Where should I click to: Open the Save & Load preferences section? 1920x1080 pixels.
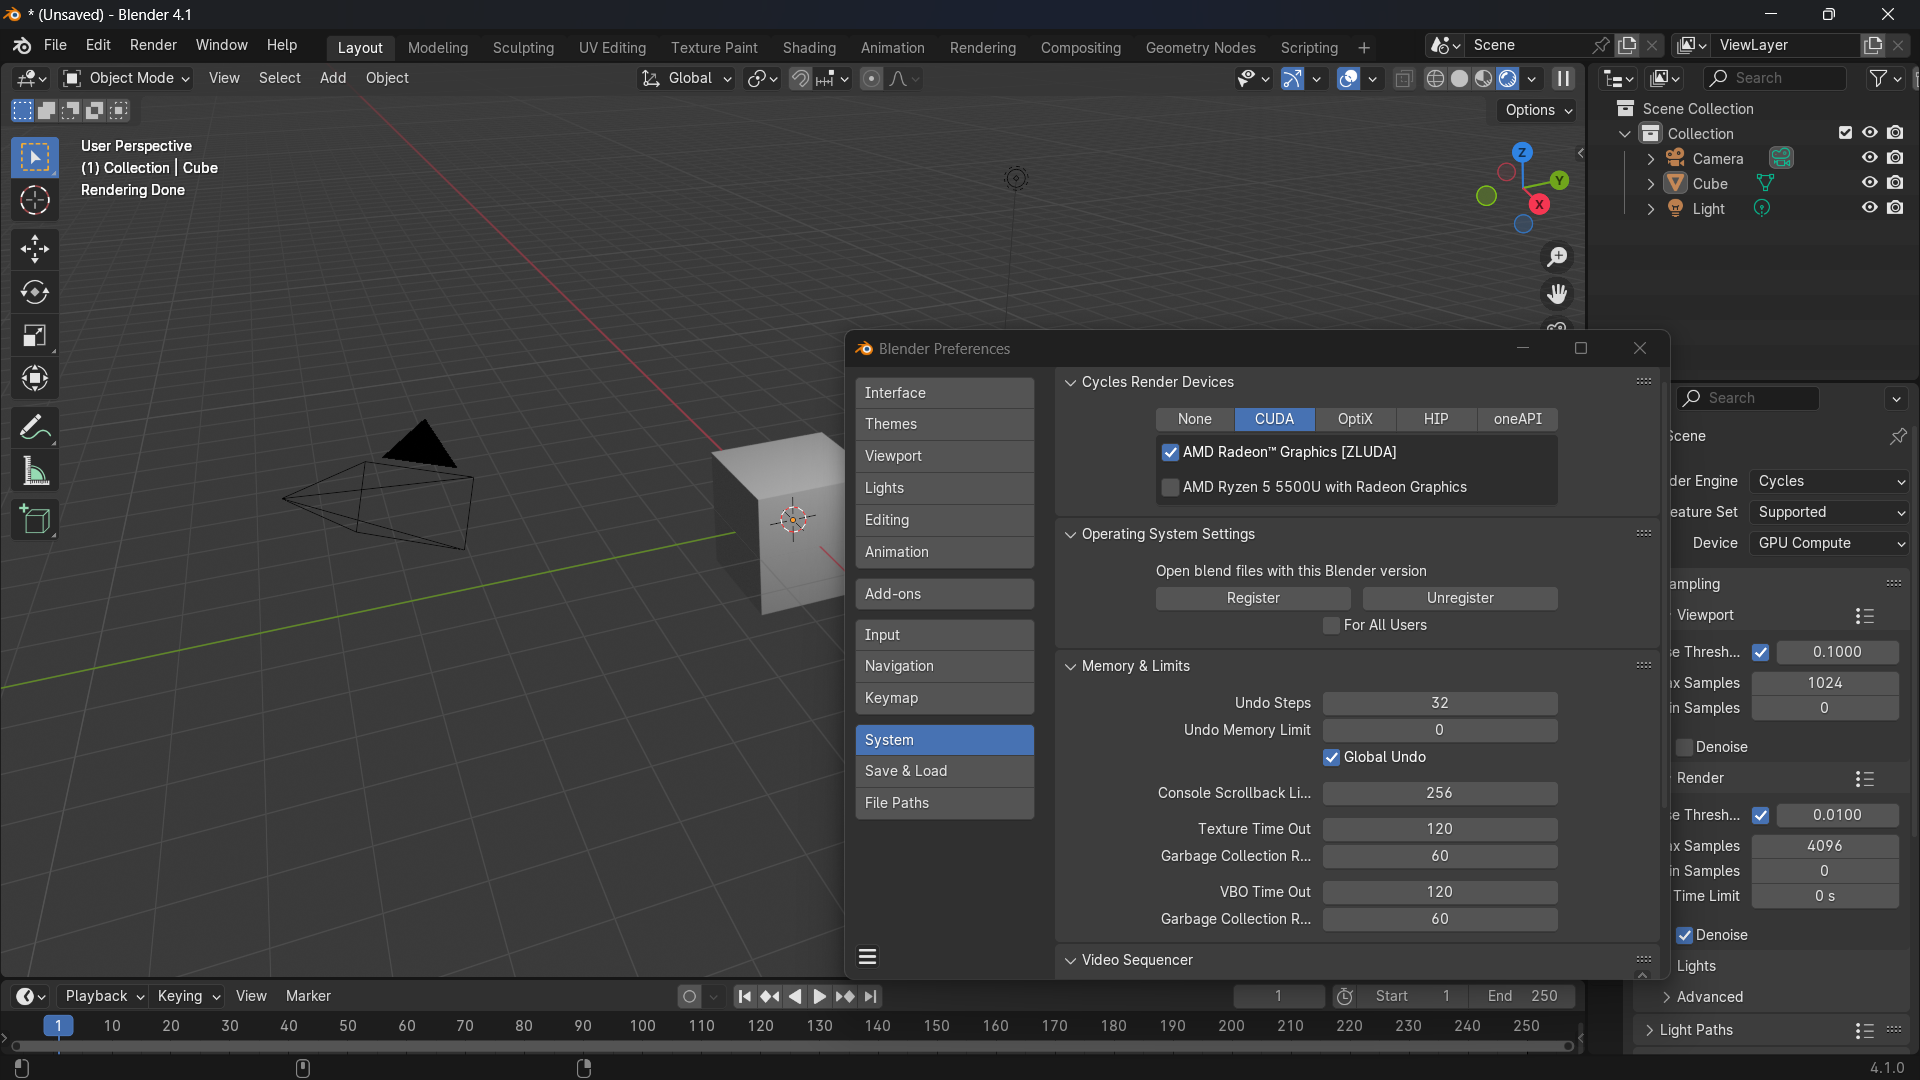[x=944, y=771]
